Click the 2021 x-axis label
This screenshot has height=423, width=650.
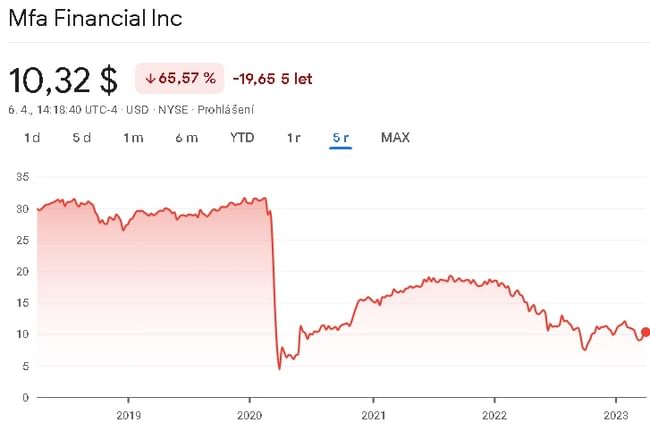click(372, 414)
